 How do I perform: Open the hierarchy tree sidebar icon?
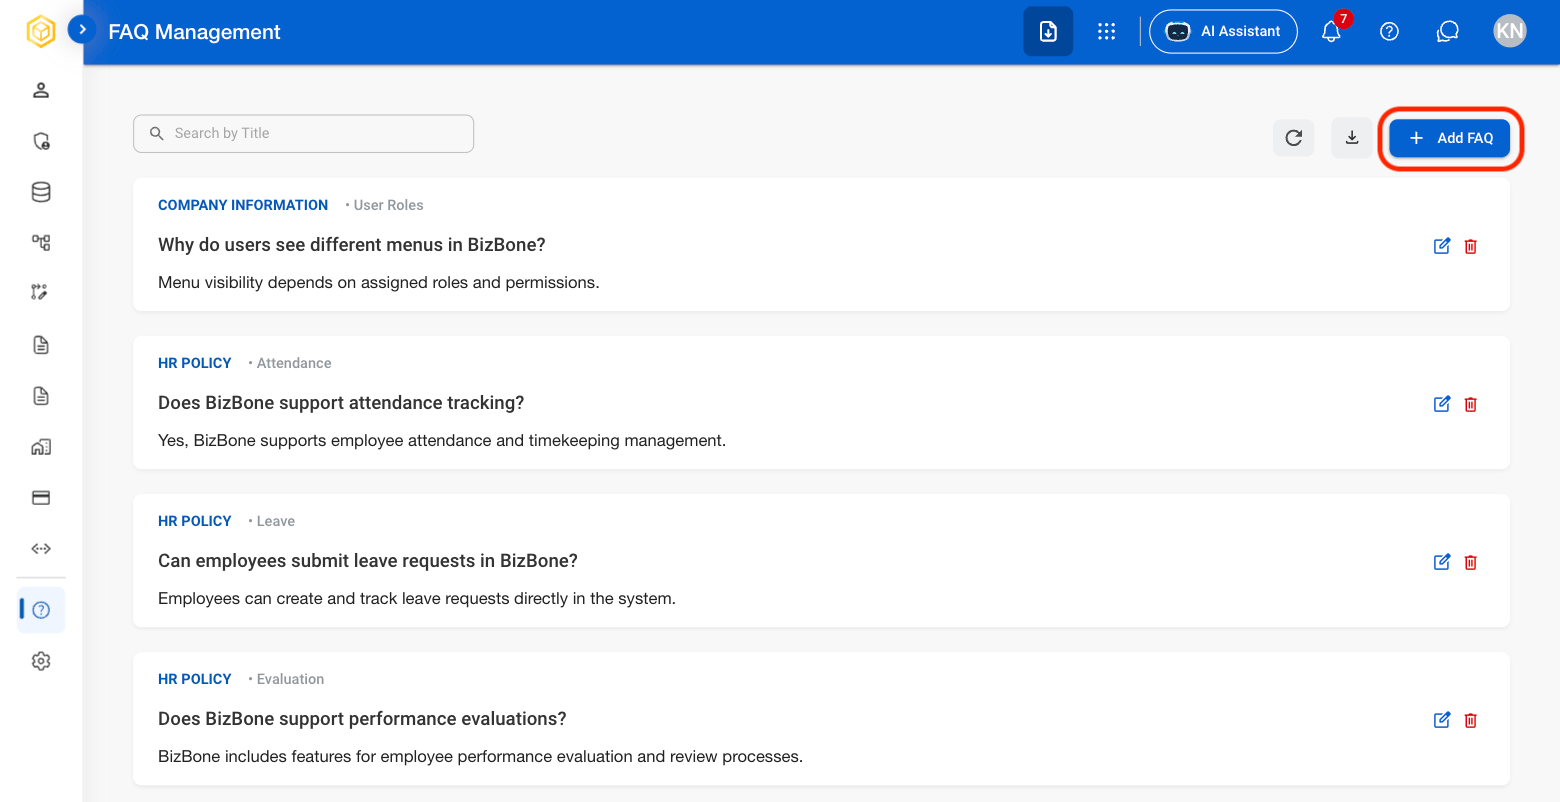(41, 242)
